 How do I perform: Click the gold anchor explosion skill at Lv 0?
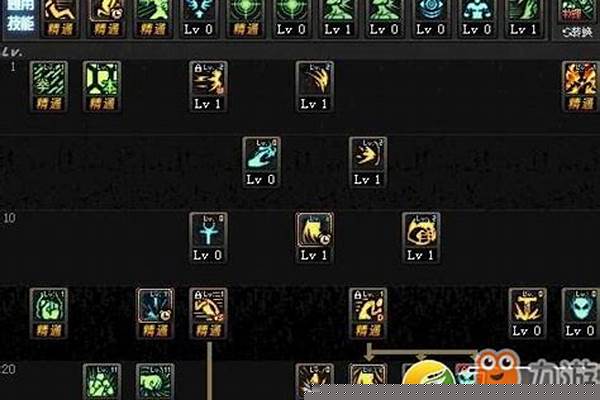[x=527, y=313]
